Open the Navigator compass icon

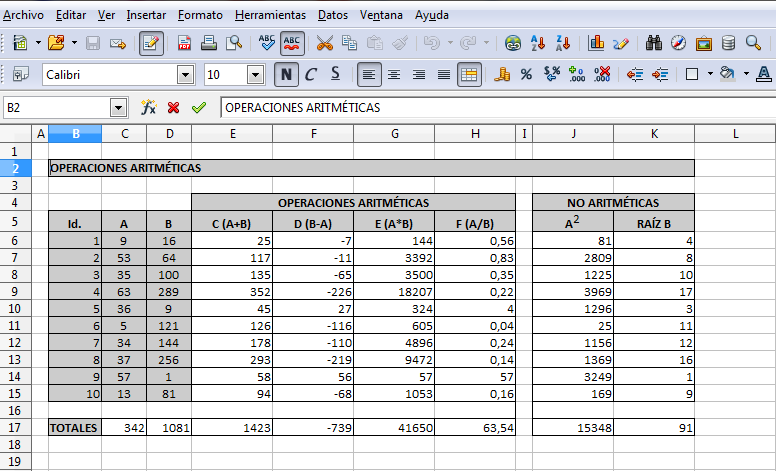pyautogui.click(x=679, y=43)
